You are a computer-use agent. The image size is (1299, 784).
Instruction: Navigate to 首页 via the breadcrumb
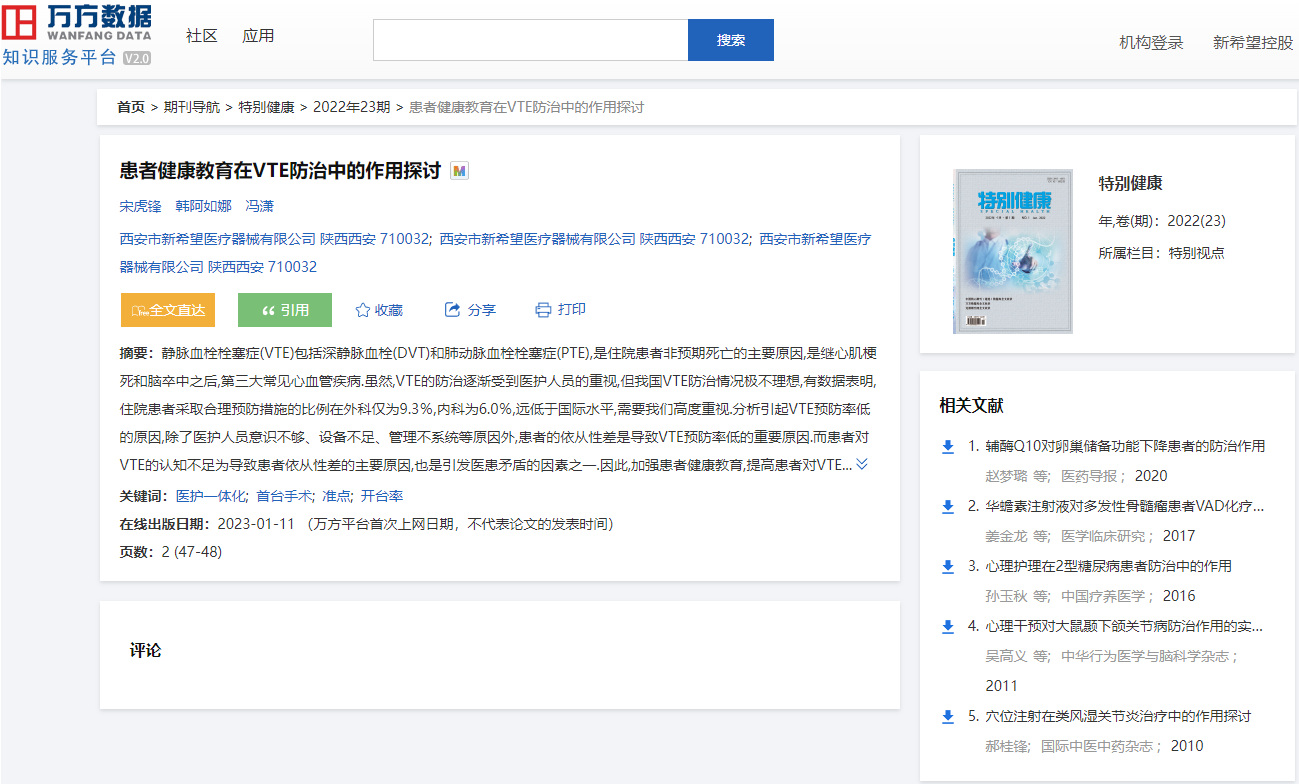pos(129,106)
